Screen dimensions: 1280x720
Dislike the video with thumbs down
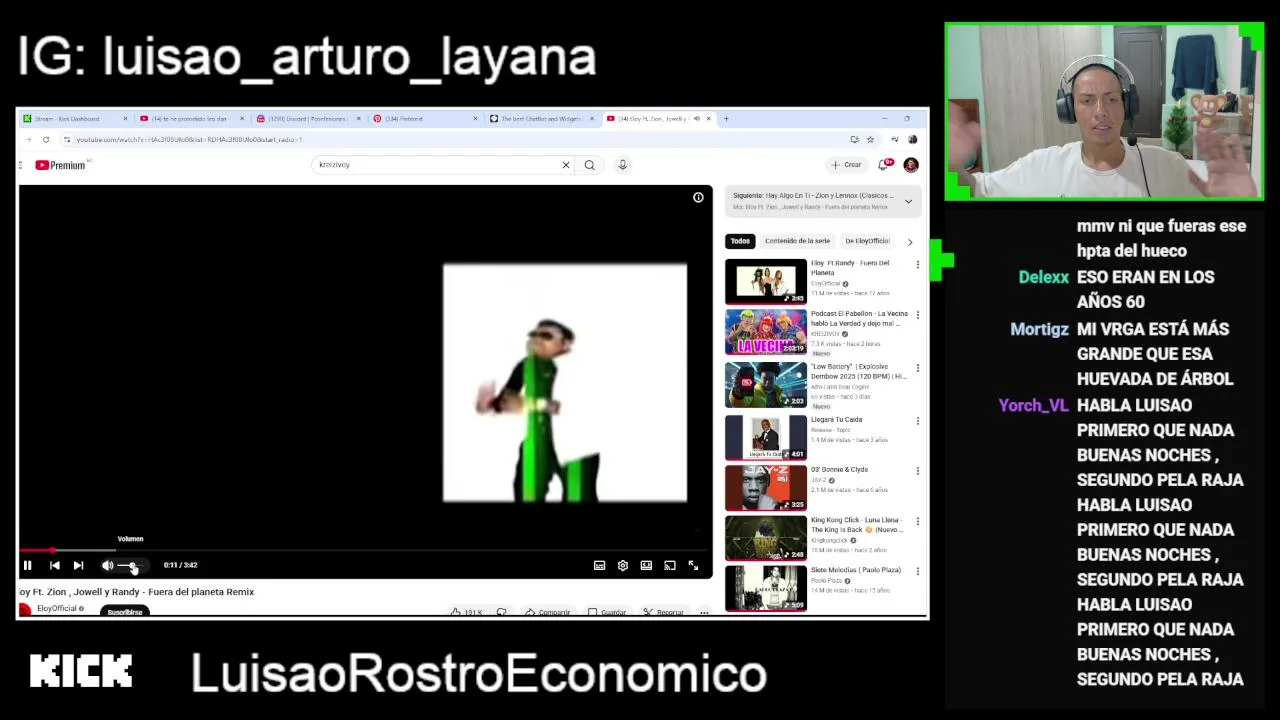[501, 612]
